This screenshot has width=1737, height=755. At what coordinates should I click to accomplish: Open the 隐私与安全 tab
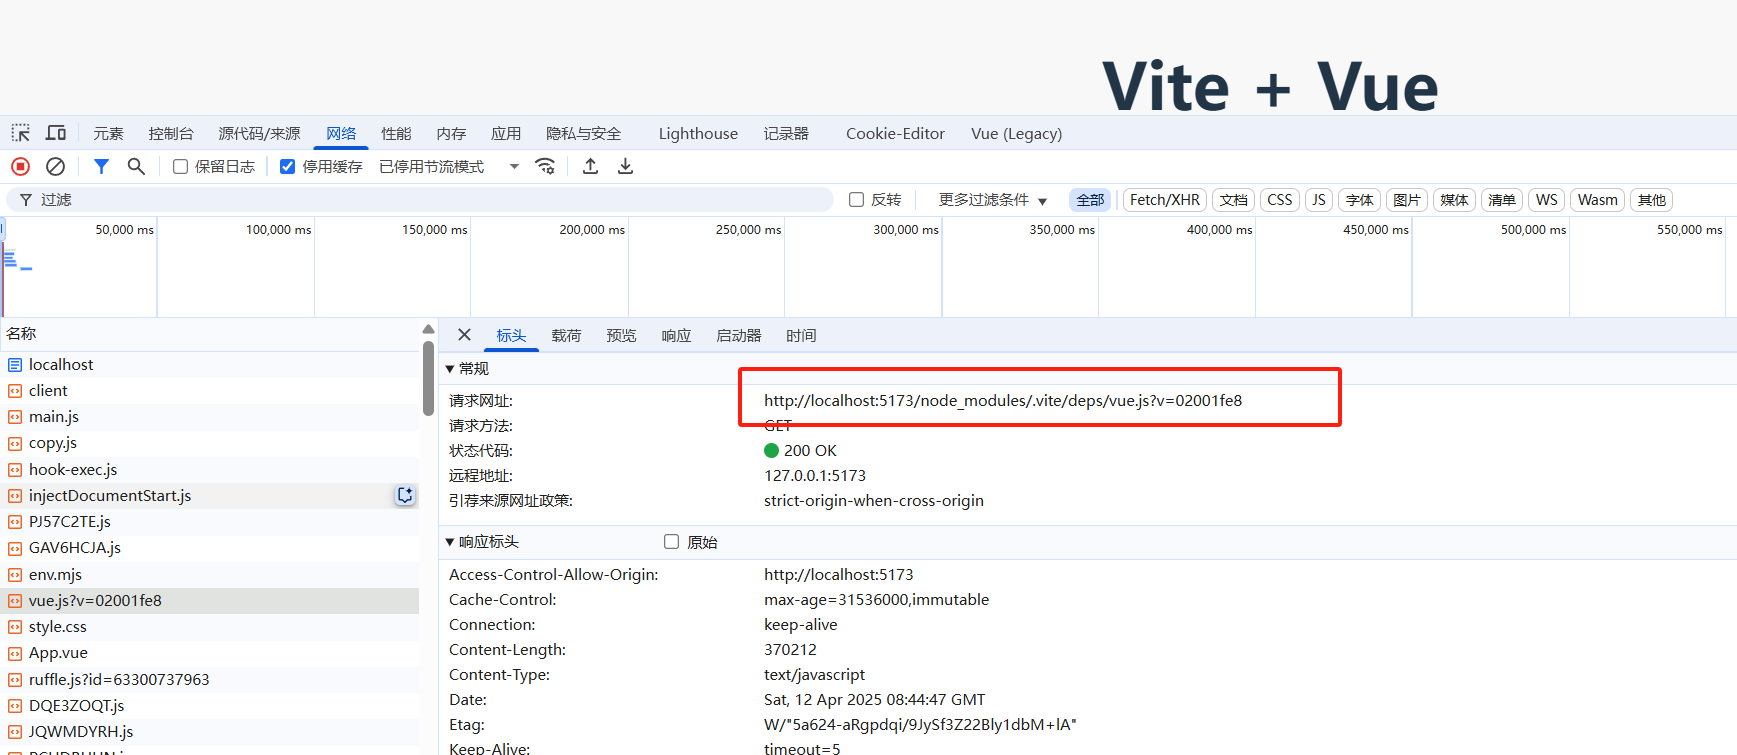[583, 133]
